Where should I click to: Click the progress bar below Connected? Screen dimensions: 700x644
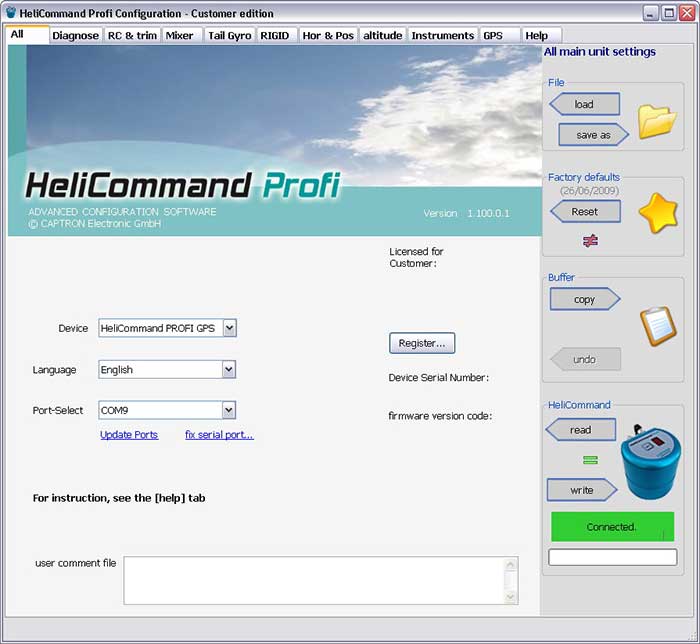(612, 557)
